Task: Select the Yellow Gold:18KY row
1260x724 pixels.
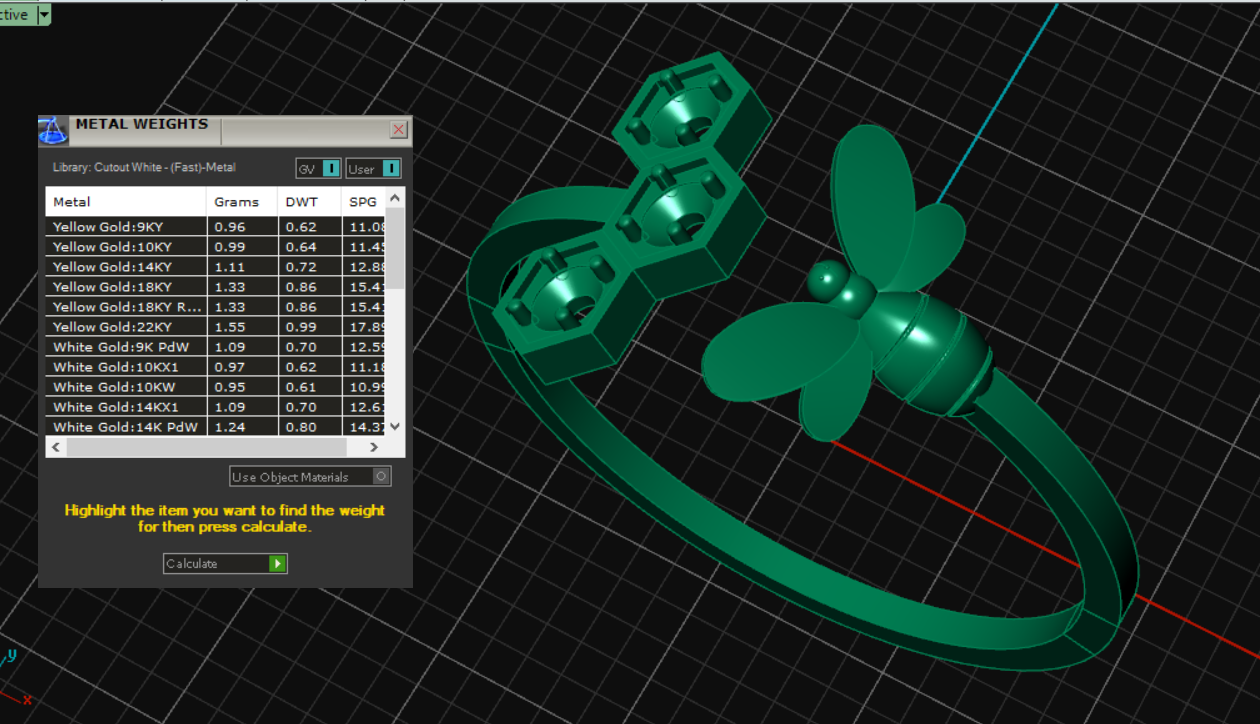Action: click(x=125, y=287)
